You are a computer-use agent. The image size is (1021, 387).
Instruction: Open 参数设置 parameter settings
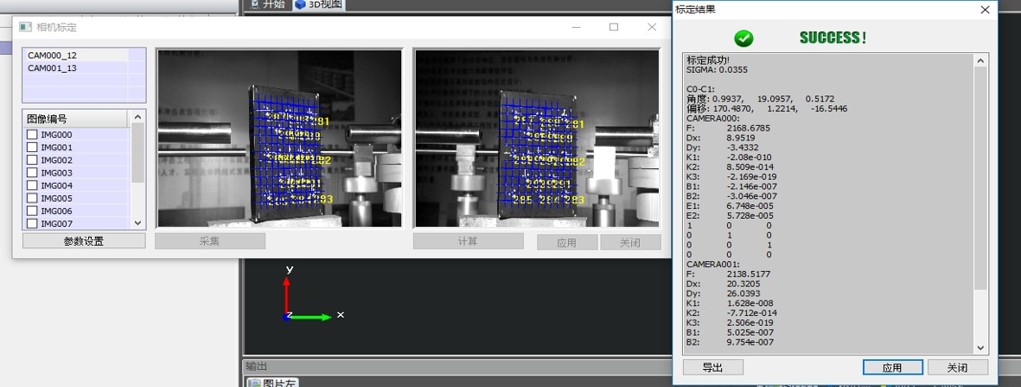click(x=84, y=241)
